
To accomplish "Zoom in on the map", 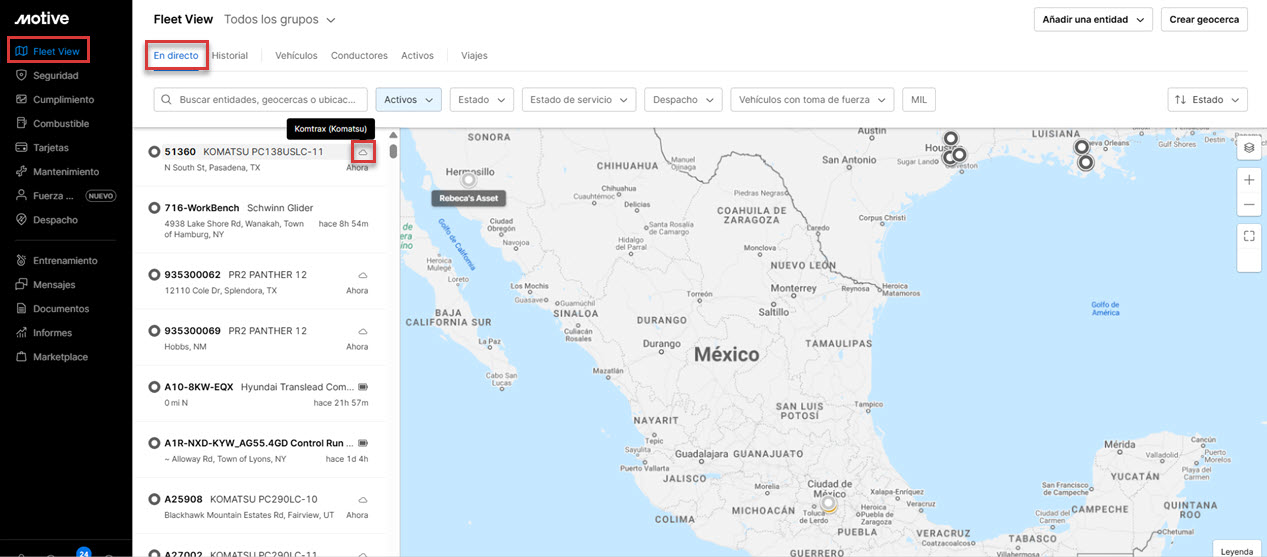I will coord(1249,180).
